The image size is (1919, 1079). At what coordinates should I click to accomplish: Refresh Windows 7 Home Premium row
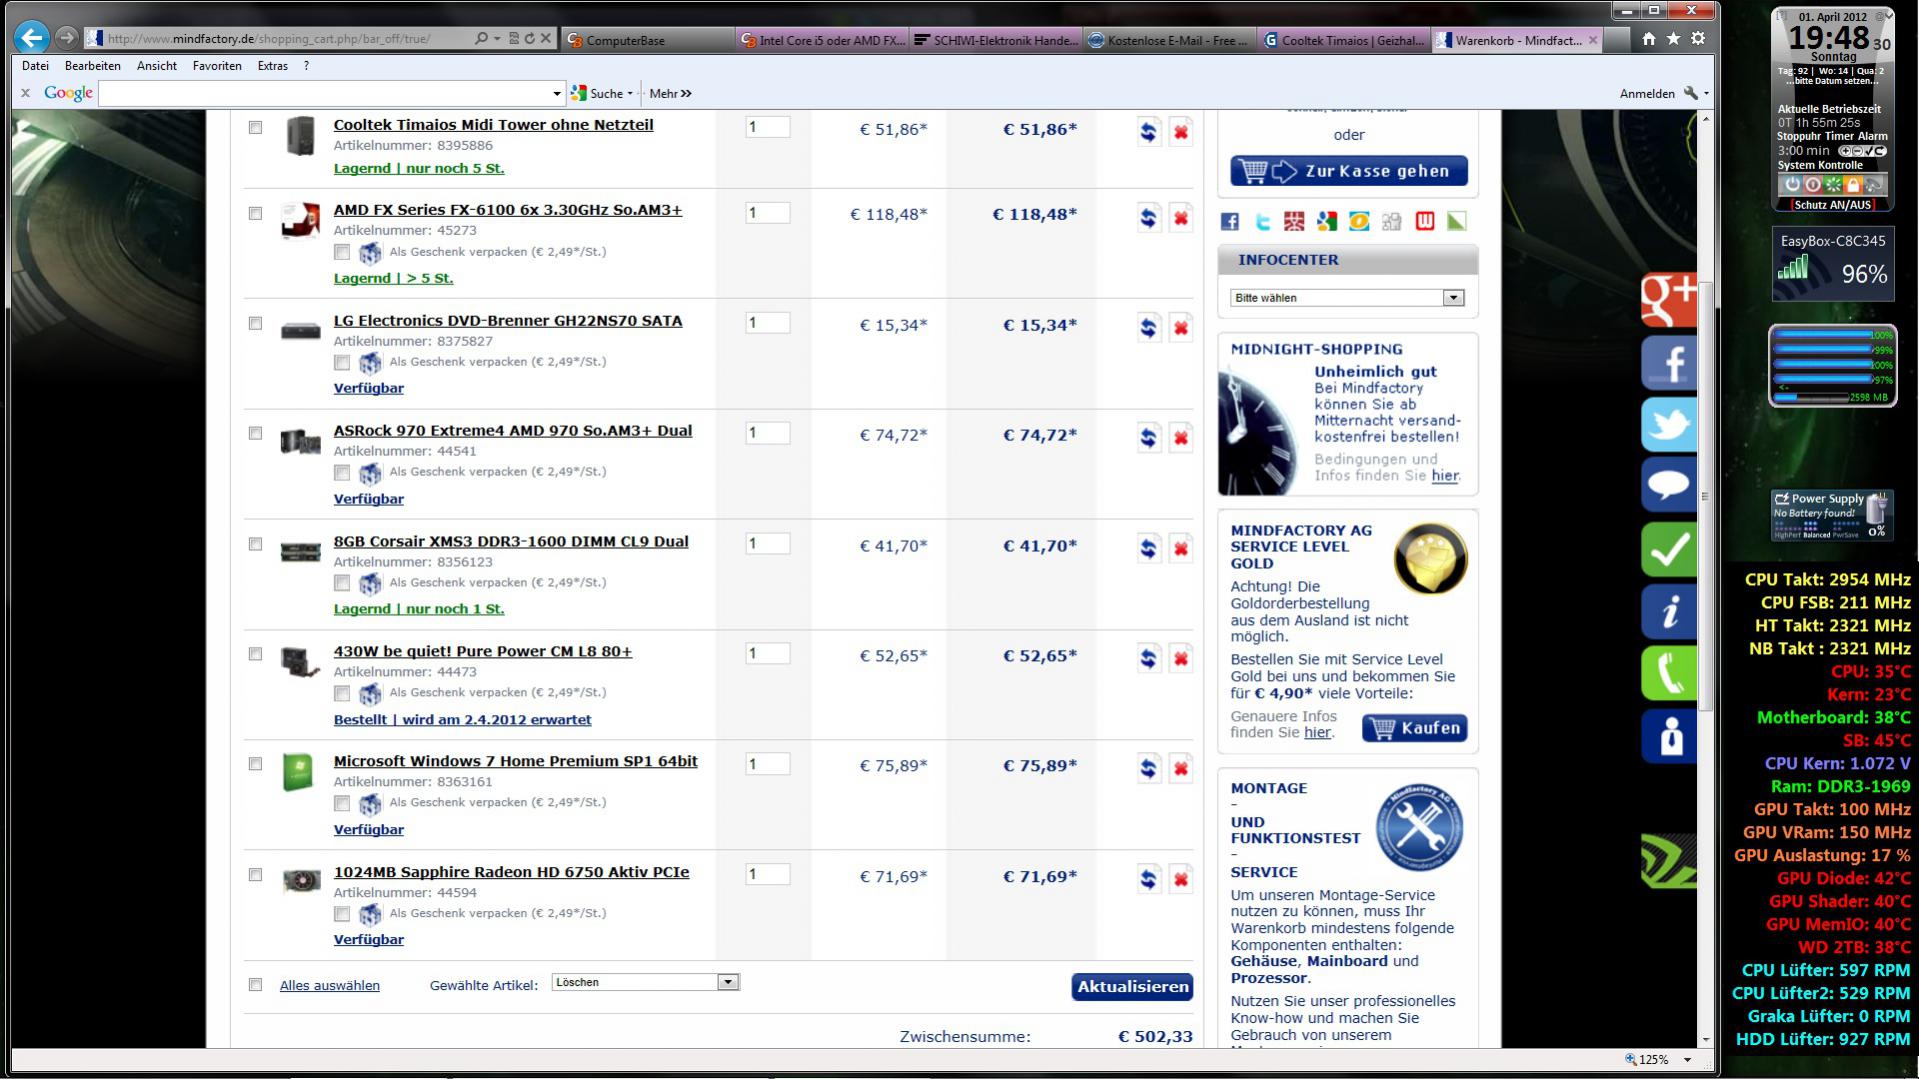tap(1148, 768)
